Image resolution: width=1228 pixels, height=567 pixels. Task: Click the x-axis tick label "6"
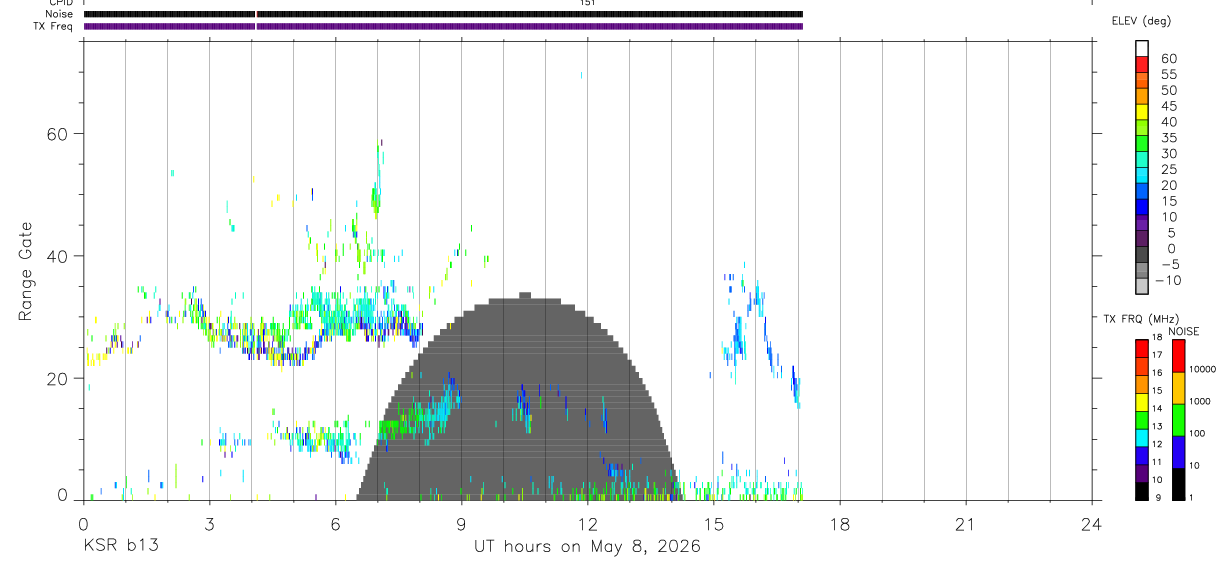click(335, 523)
